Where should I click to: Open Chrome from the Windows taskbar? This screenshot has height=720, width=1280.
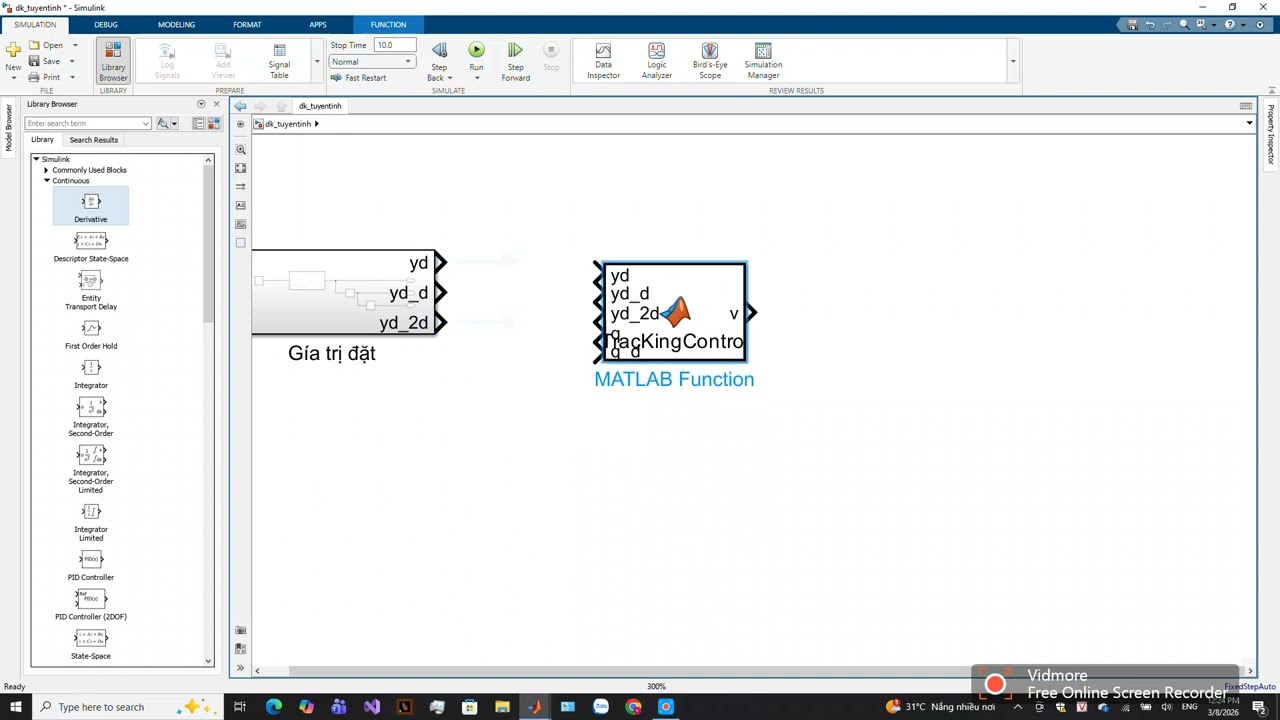633,707
